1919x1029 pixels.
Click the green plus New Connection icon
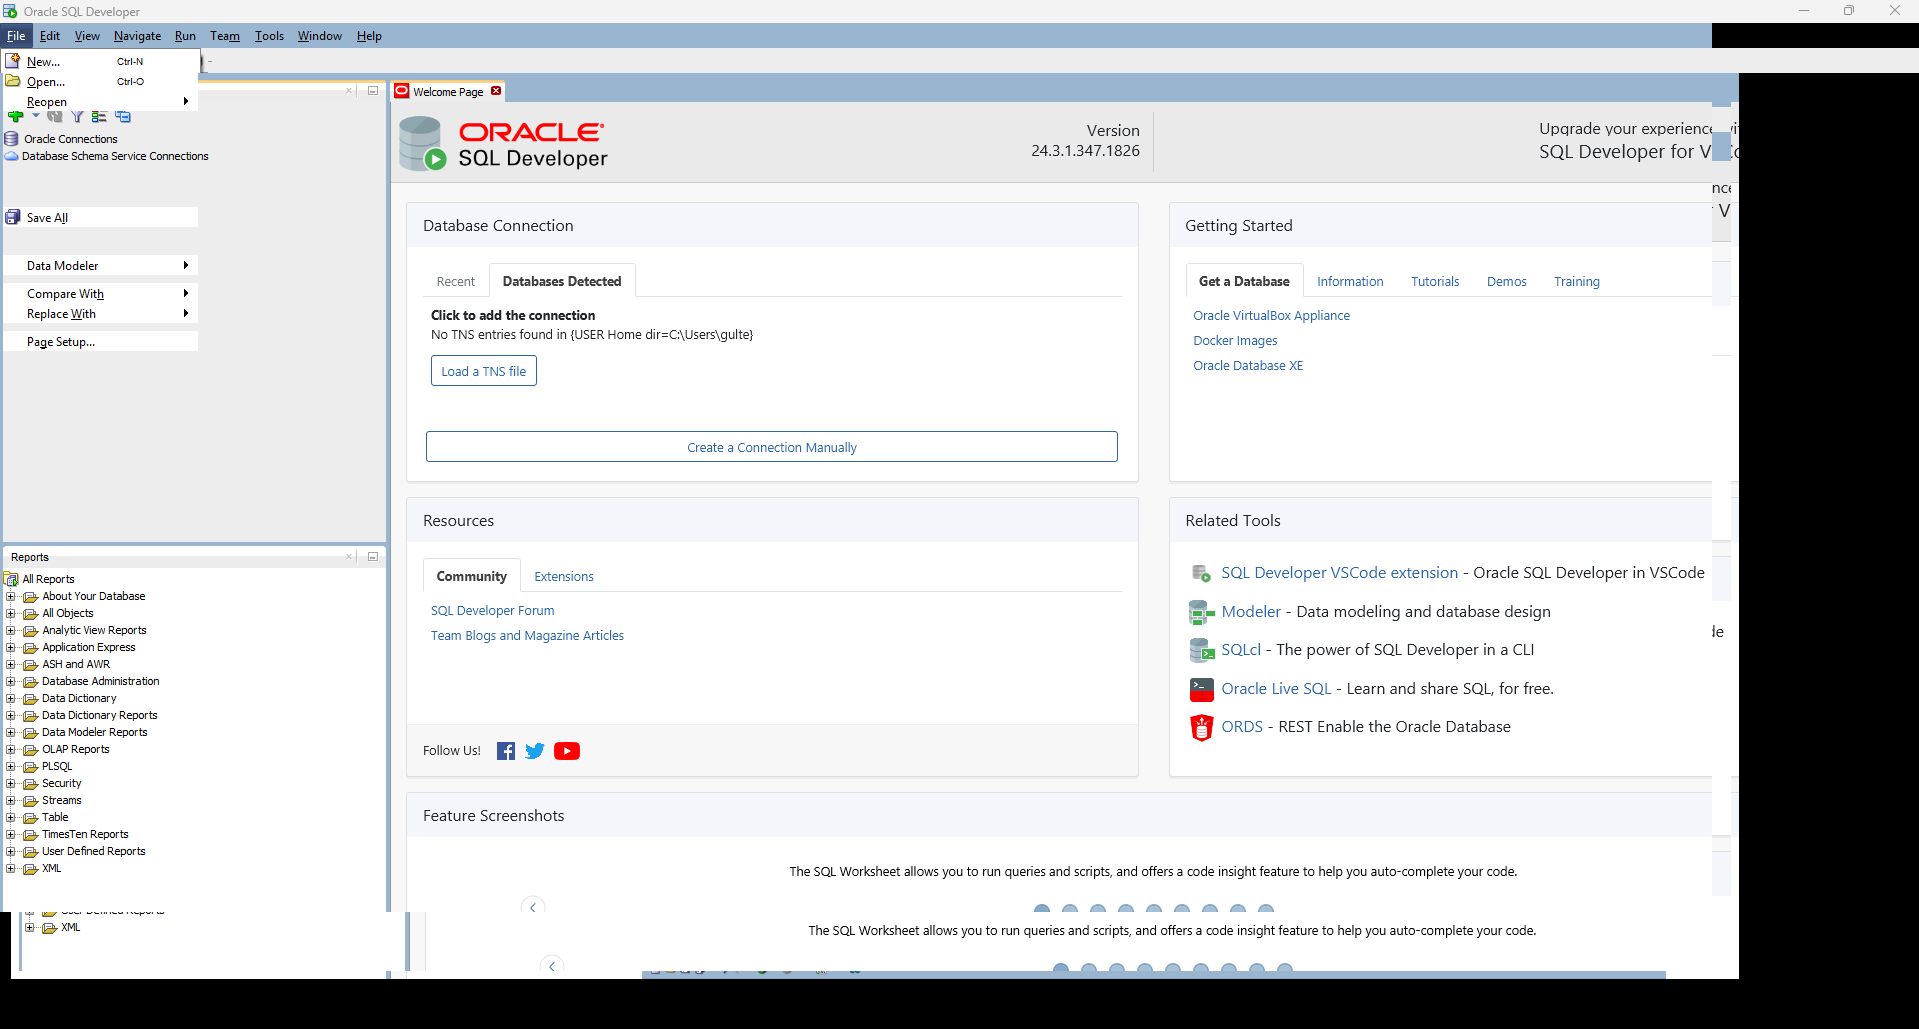click(x=15, y=117)
